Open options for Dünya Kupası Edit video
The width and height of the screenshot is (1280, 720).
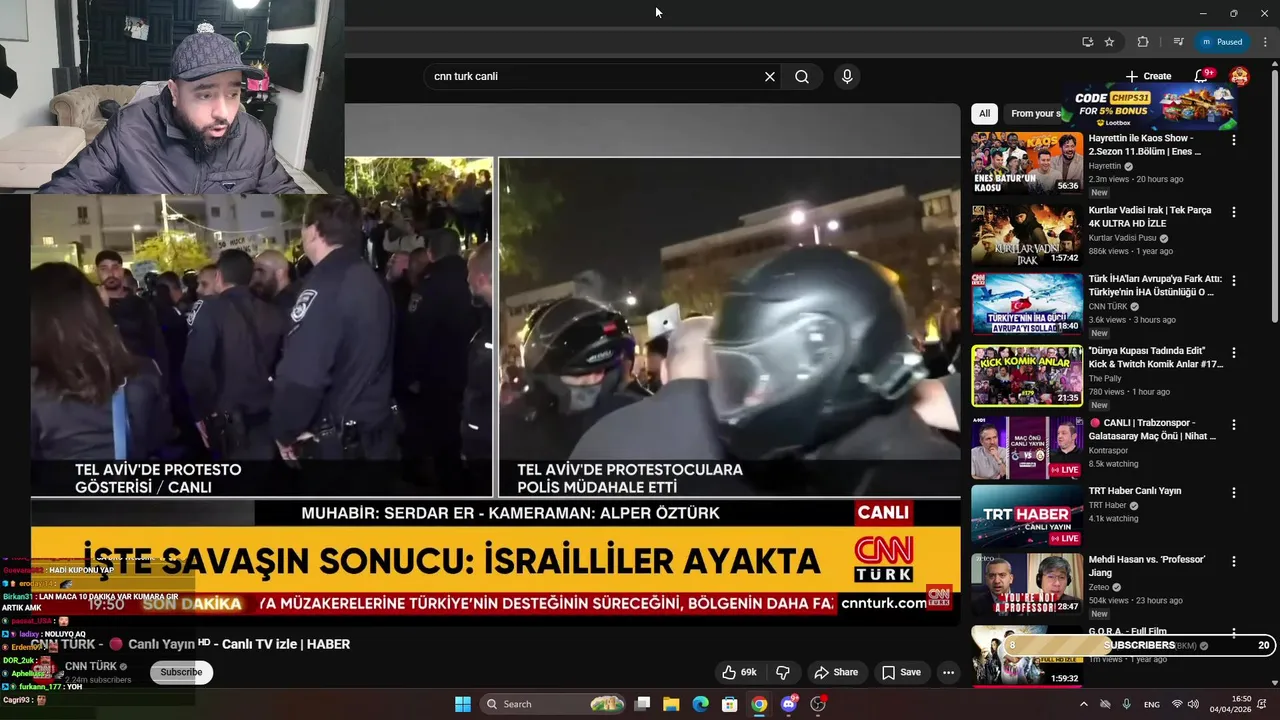tap(1233, 353)
